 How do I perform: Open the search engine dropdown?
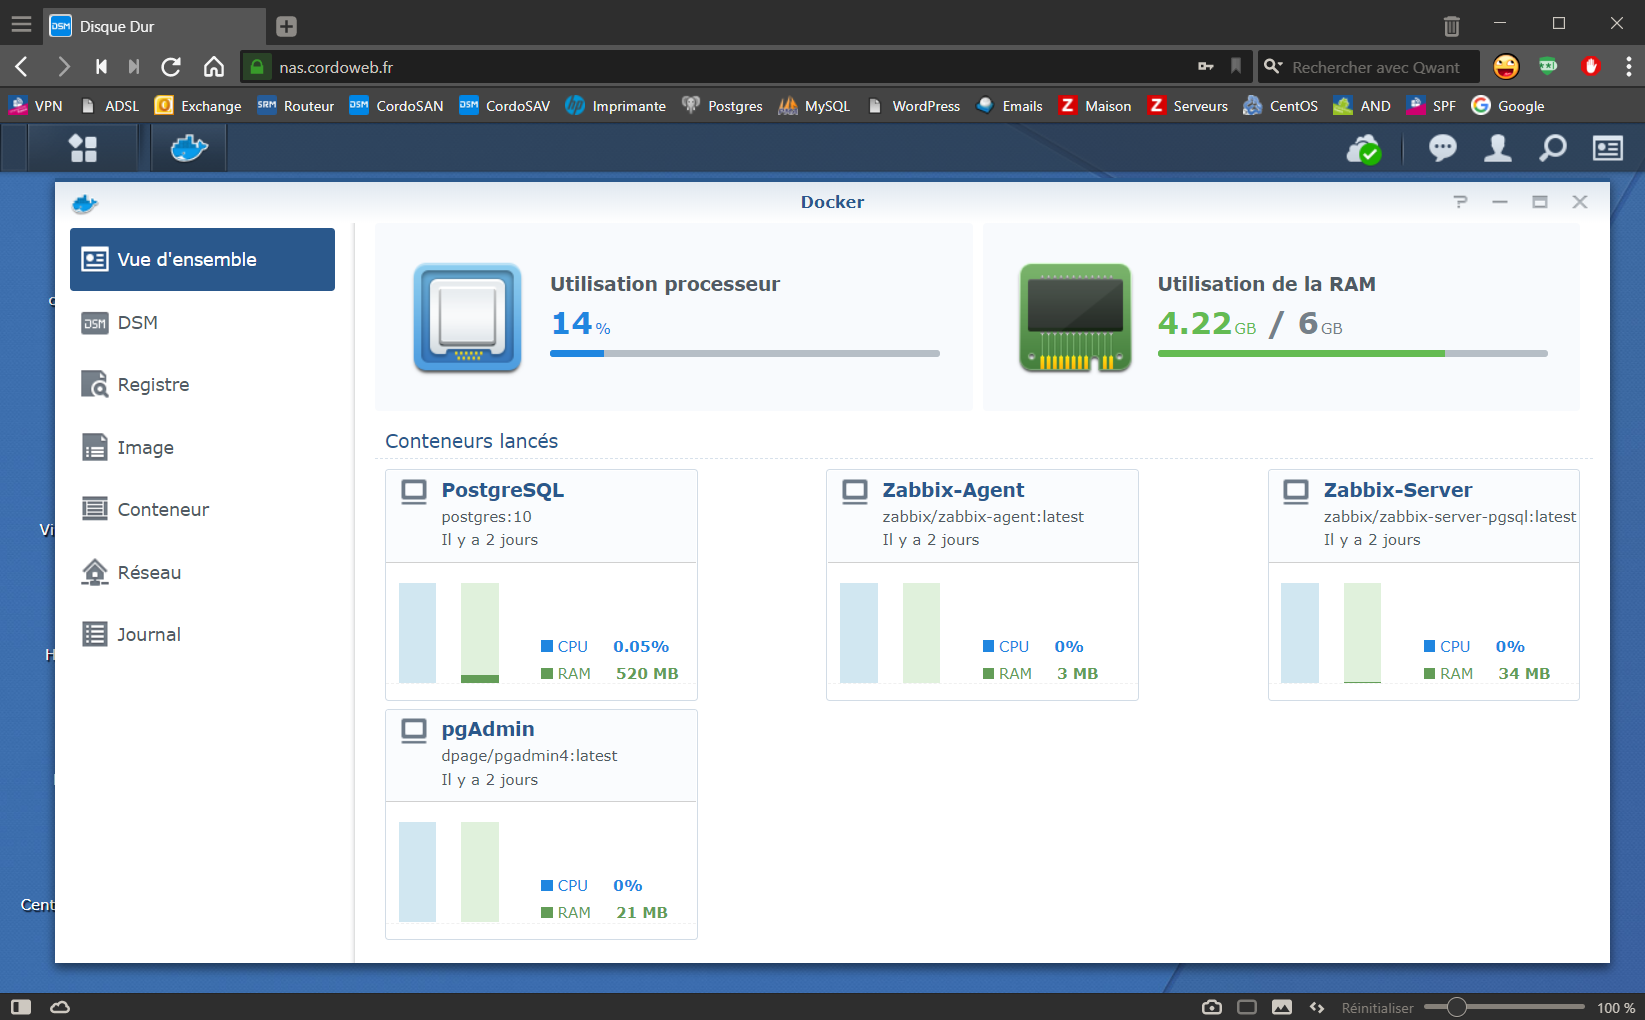pyautogui.click(x=1273, y=67)
